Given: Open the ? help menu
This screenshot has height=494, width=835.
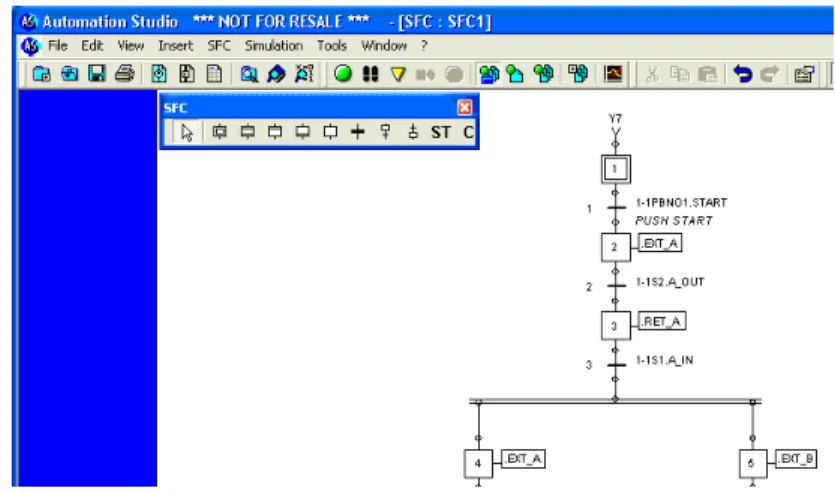Looking at the screenshot, I should point(424,46).
